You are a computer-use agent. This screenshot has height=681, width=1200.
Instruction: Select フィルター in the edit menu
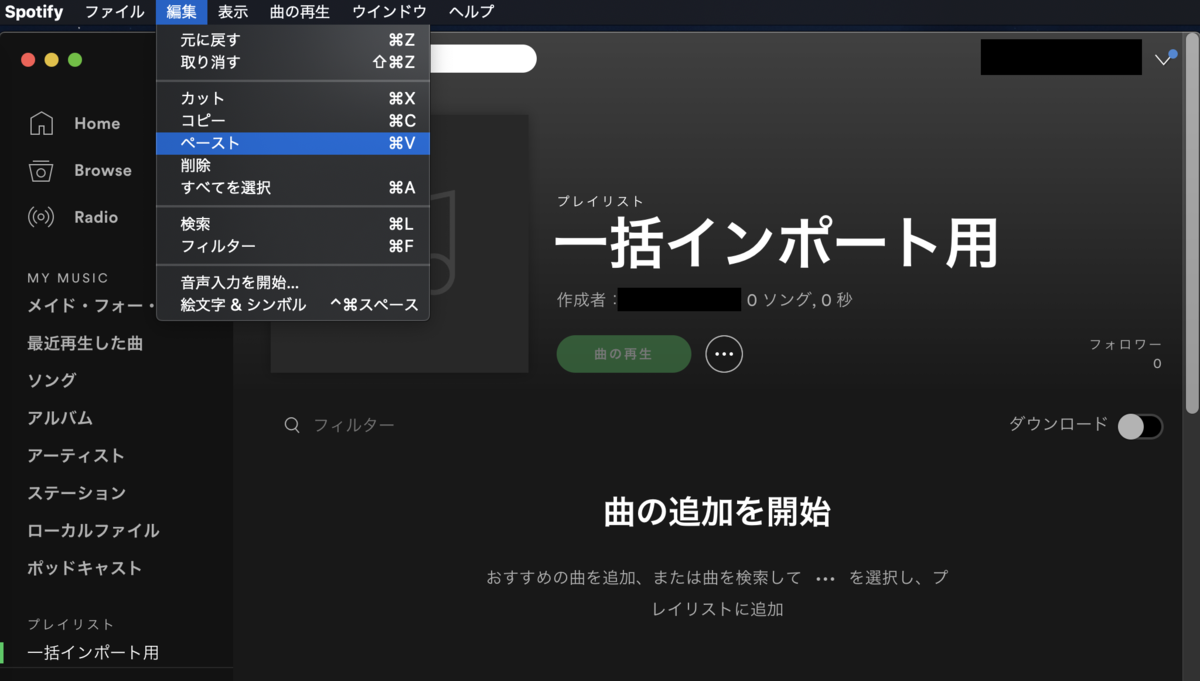click(293, 246)
